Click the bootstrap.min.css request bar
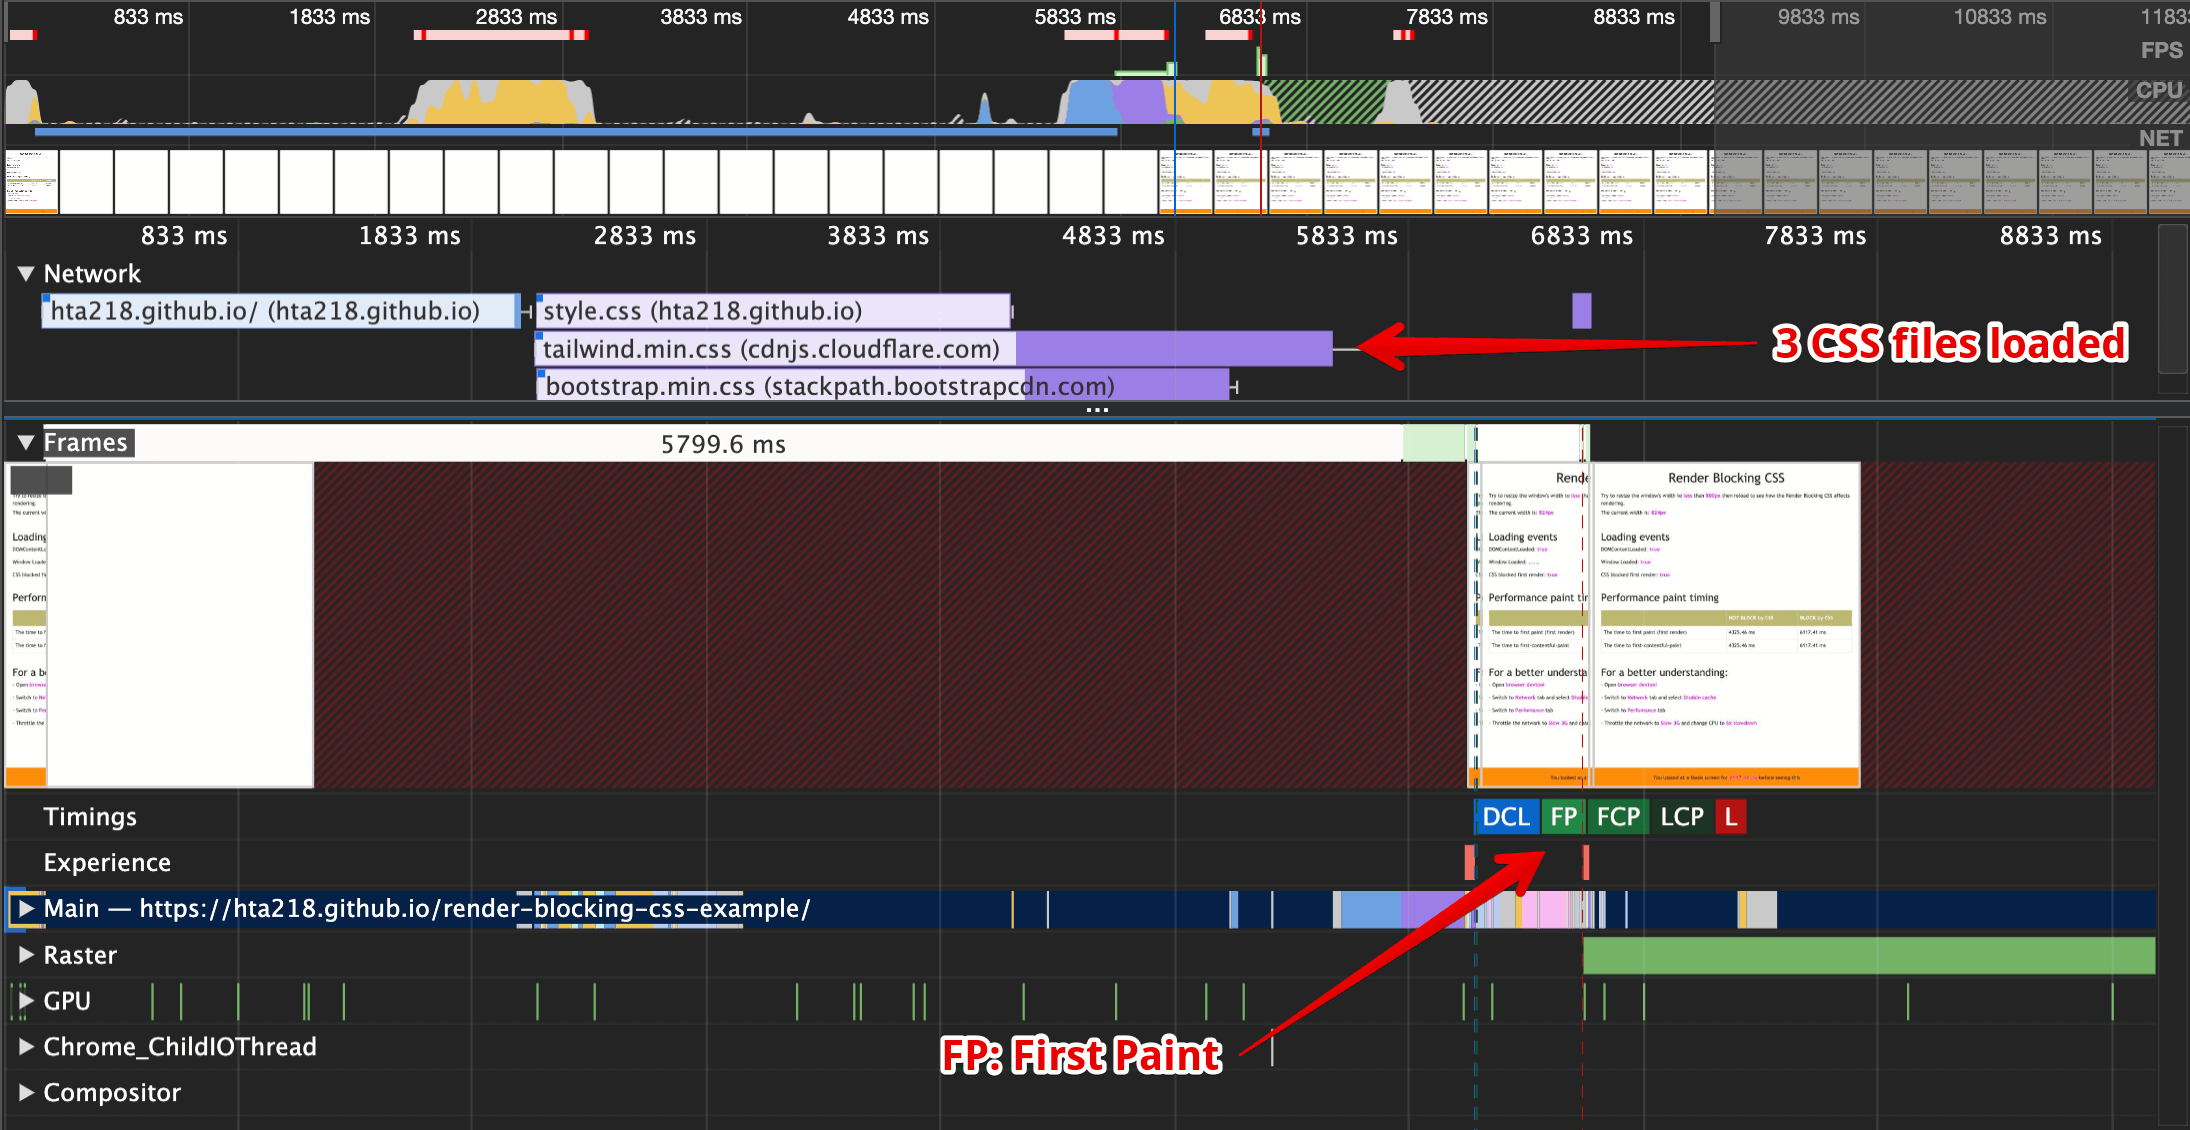The height and width of the screenshot is (1130, 2190). (882, 386)
